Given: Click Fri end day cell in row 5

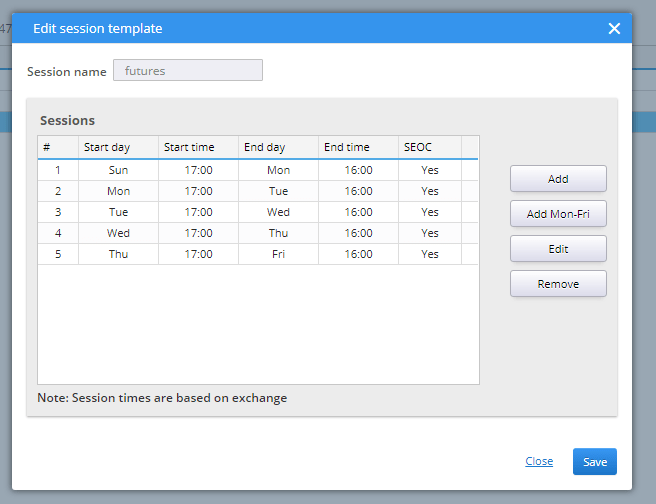Looking at the screenshot, I should (278, 254).
